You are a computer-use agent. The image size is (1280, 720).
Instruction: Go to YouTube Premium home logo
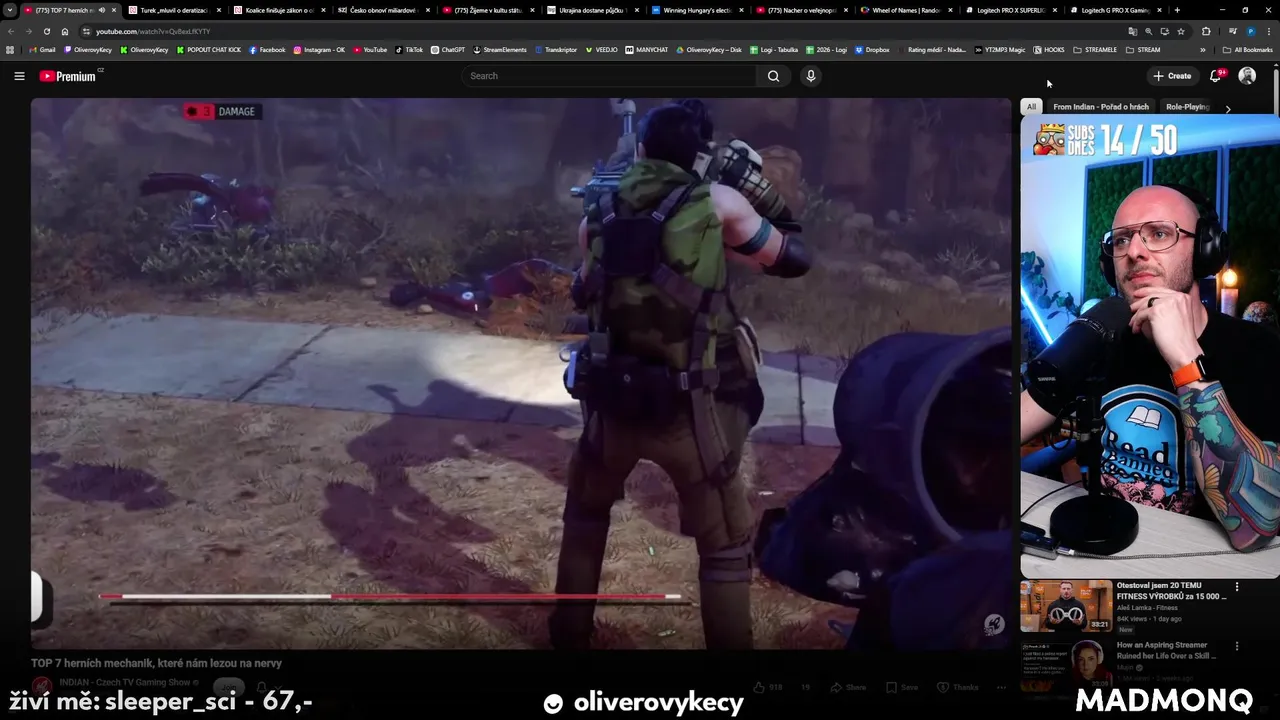click(x=69, y=76)
